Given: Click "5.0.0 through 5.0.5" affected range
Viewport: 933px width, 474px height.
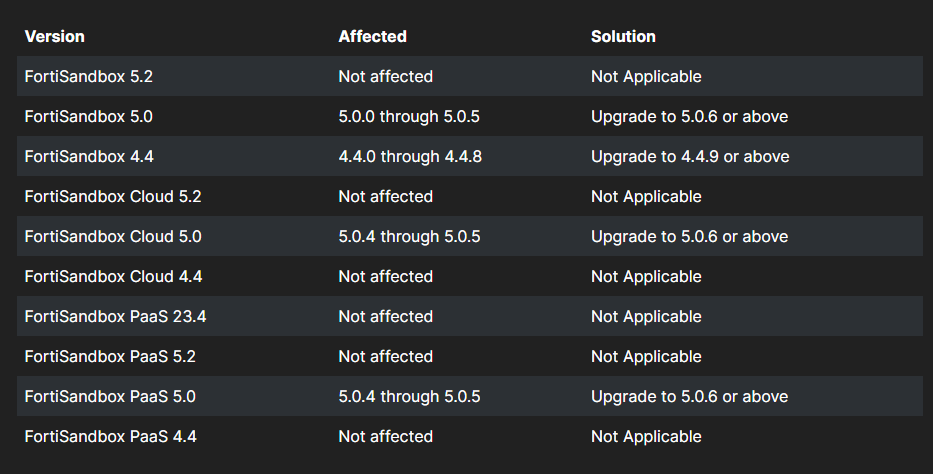Looking at the screenshot, I should coord(409,116).
